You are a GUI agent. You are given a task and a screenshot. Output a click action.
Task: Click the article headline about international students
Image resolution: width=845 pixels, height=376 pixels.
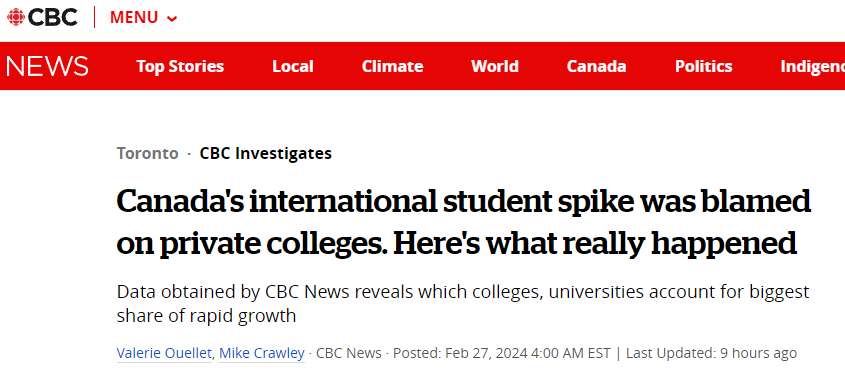[463, 222]
